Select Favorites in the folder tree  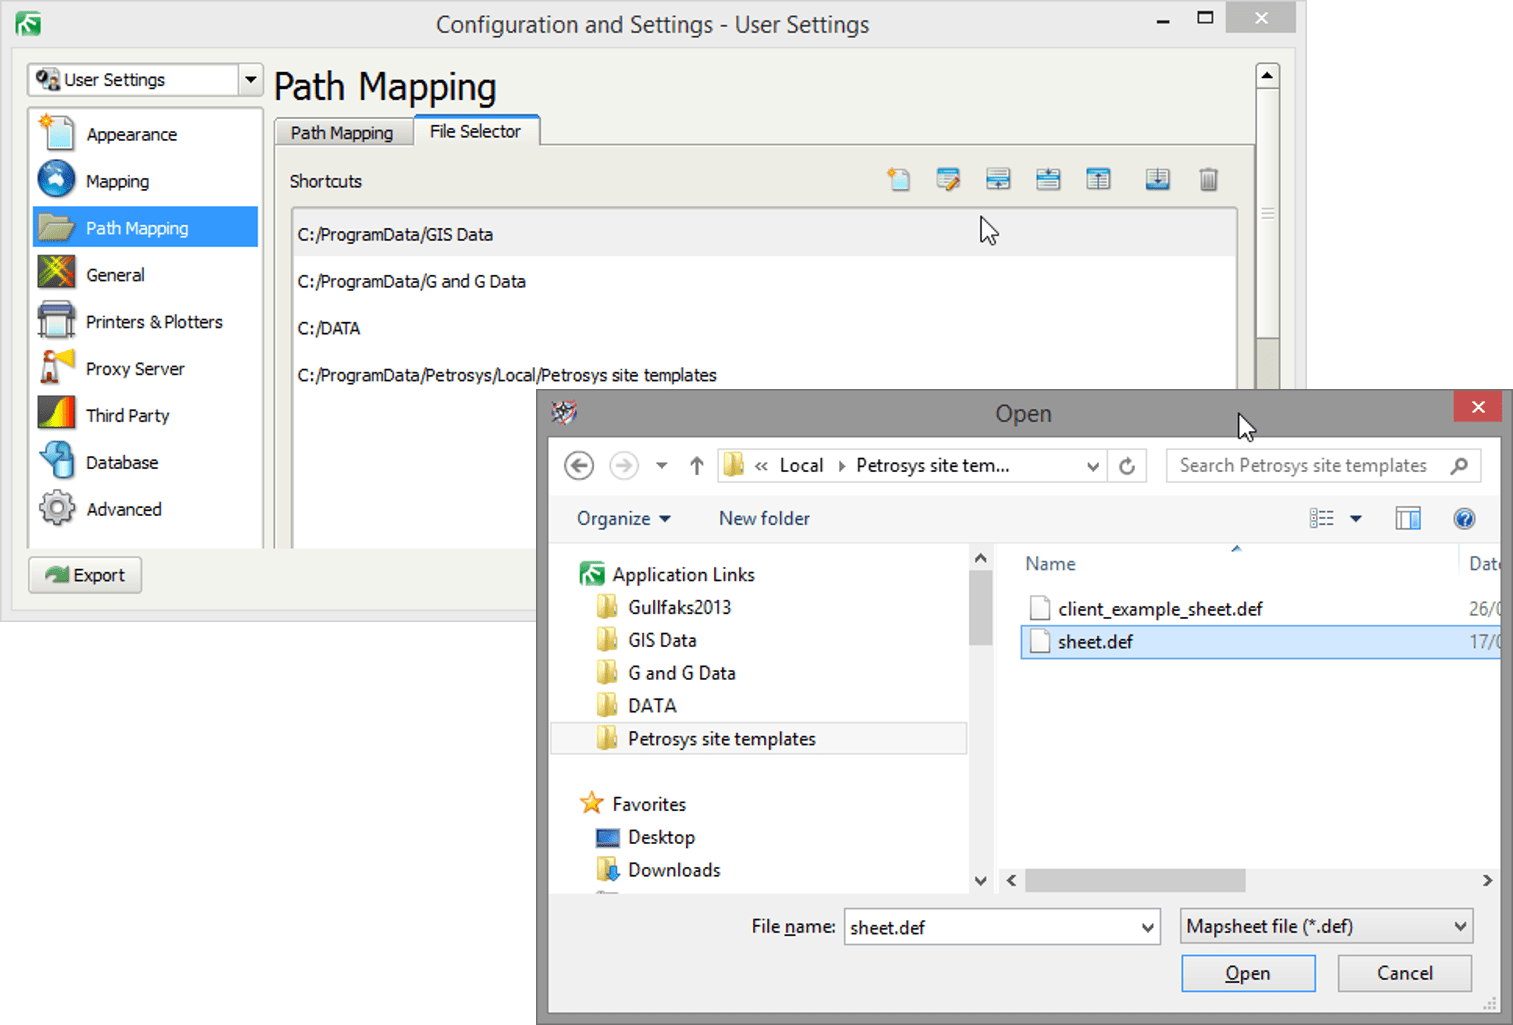[649, 805]
